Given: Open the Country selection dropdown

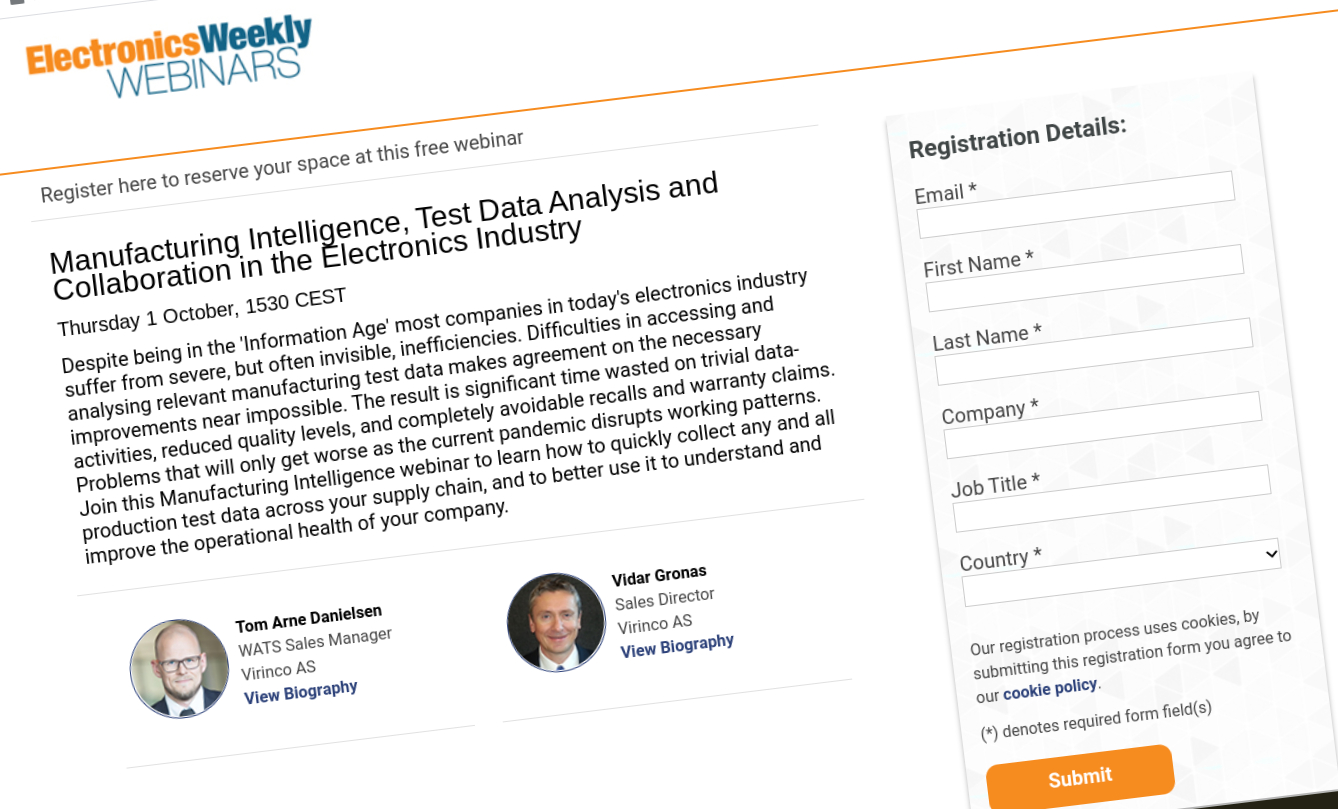Looking at the screenshot, I should point(1120,553).
